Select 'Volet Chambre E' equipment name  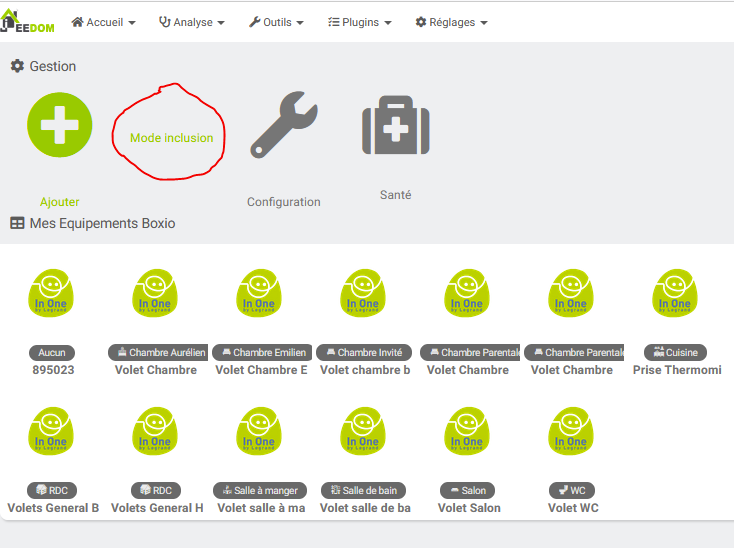(261, 370)
